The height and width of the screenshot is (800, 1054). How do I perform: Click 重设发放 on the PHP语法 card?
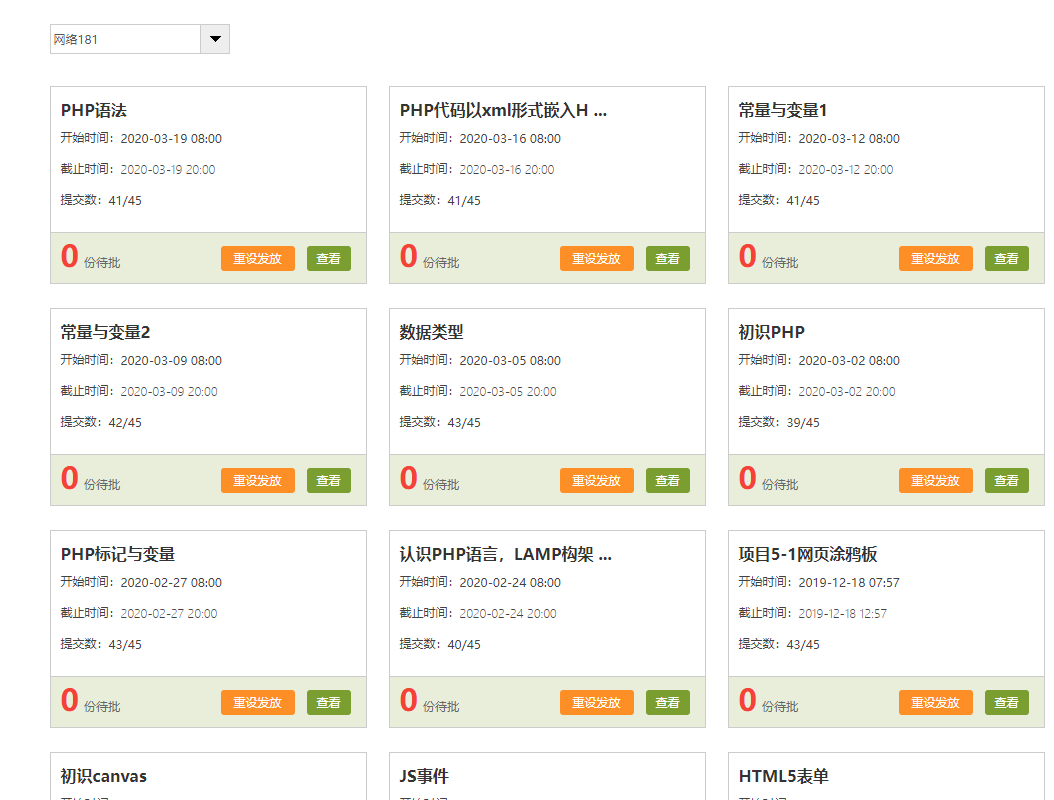257,258
